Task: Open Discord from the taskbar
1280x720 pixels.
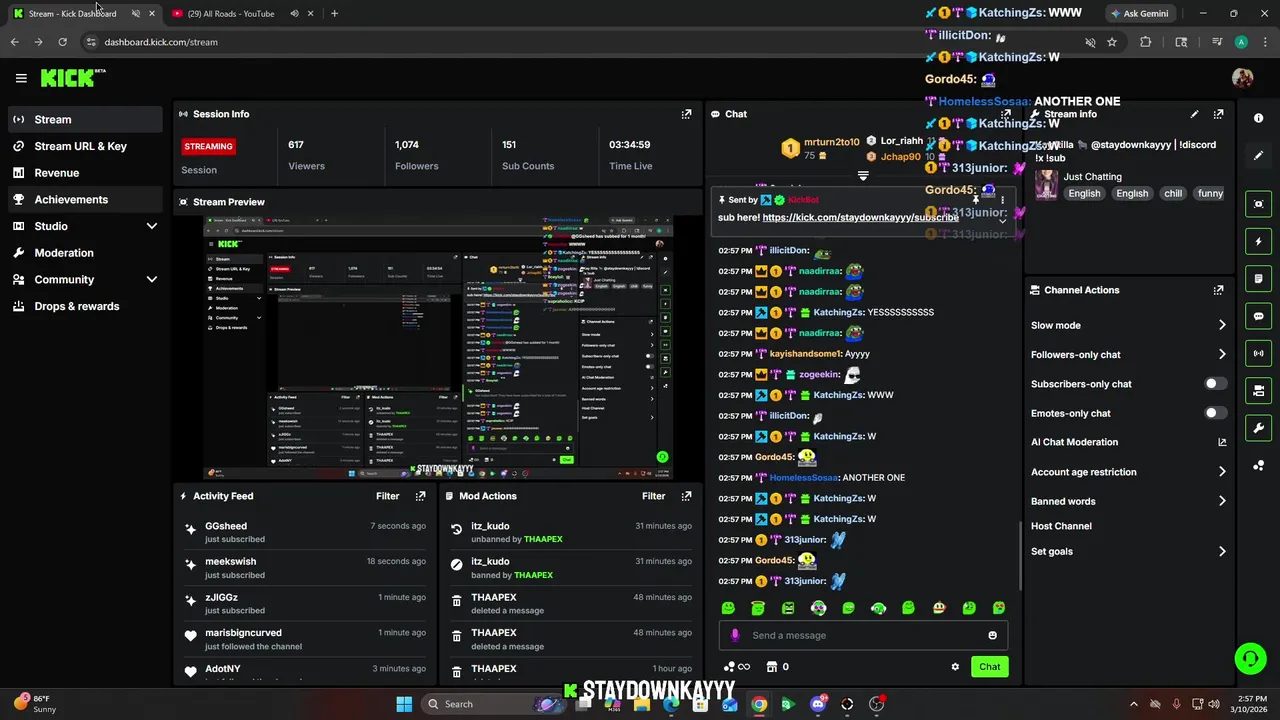Action: click(x=818, y=704)
